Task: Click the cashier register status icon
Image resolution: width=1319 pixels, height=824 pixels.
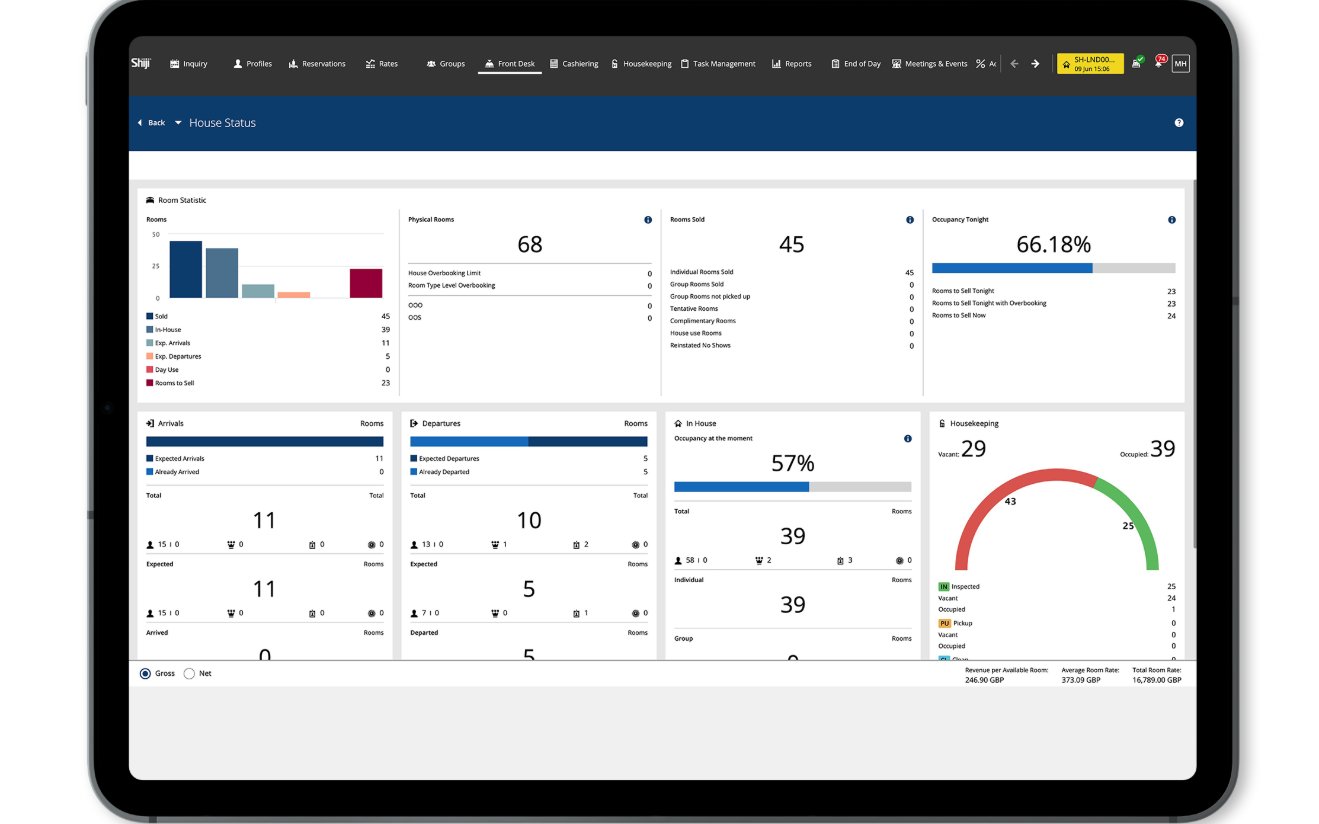Action: [1137, 63]
